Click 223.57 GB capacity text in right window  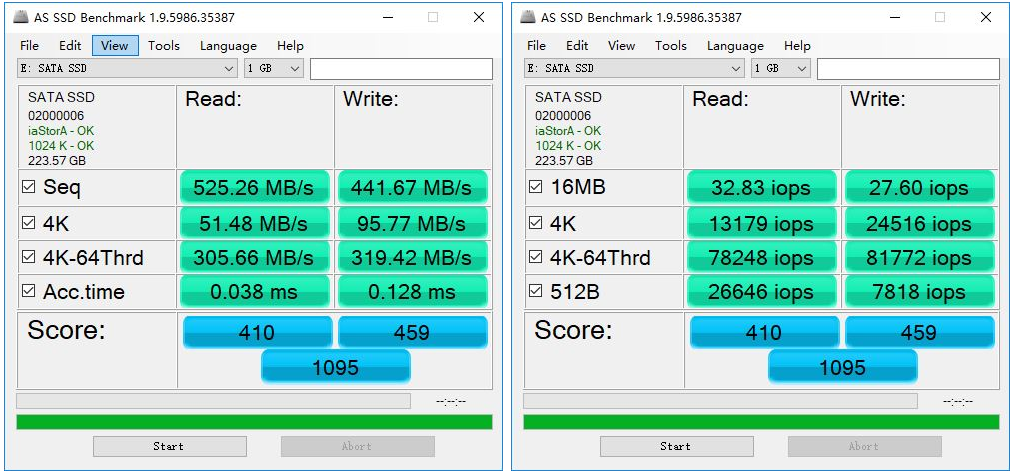coord(564,160)
